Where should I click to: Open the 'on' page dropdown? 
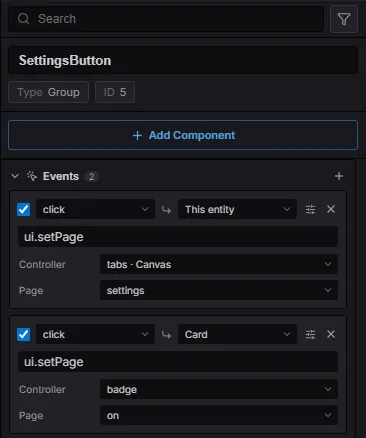219,415
